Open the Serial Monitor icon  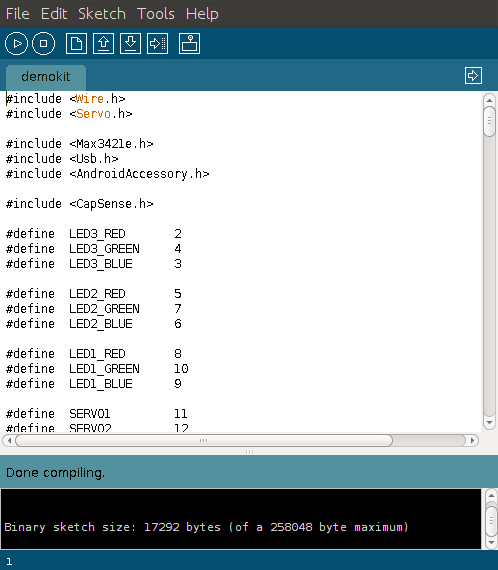tap(189, 44)
